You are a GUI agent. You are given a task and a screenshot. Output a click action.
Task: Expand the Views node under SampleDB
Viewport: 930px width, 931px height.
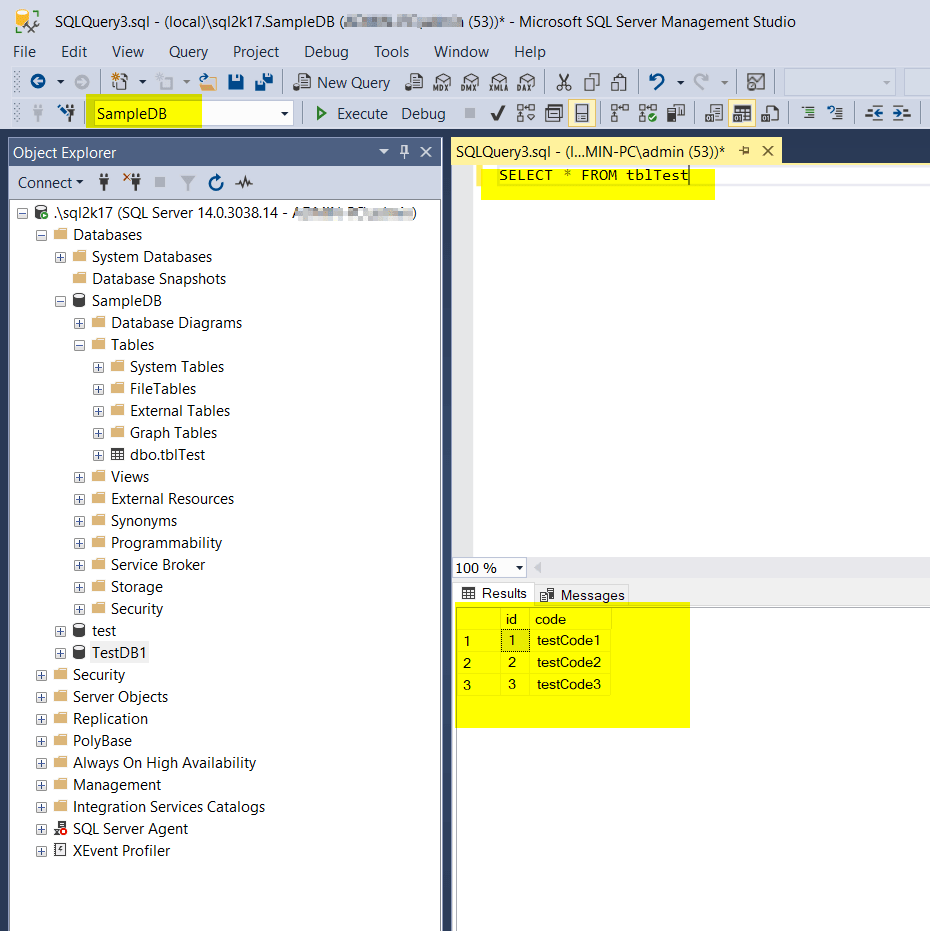[79, 476]
